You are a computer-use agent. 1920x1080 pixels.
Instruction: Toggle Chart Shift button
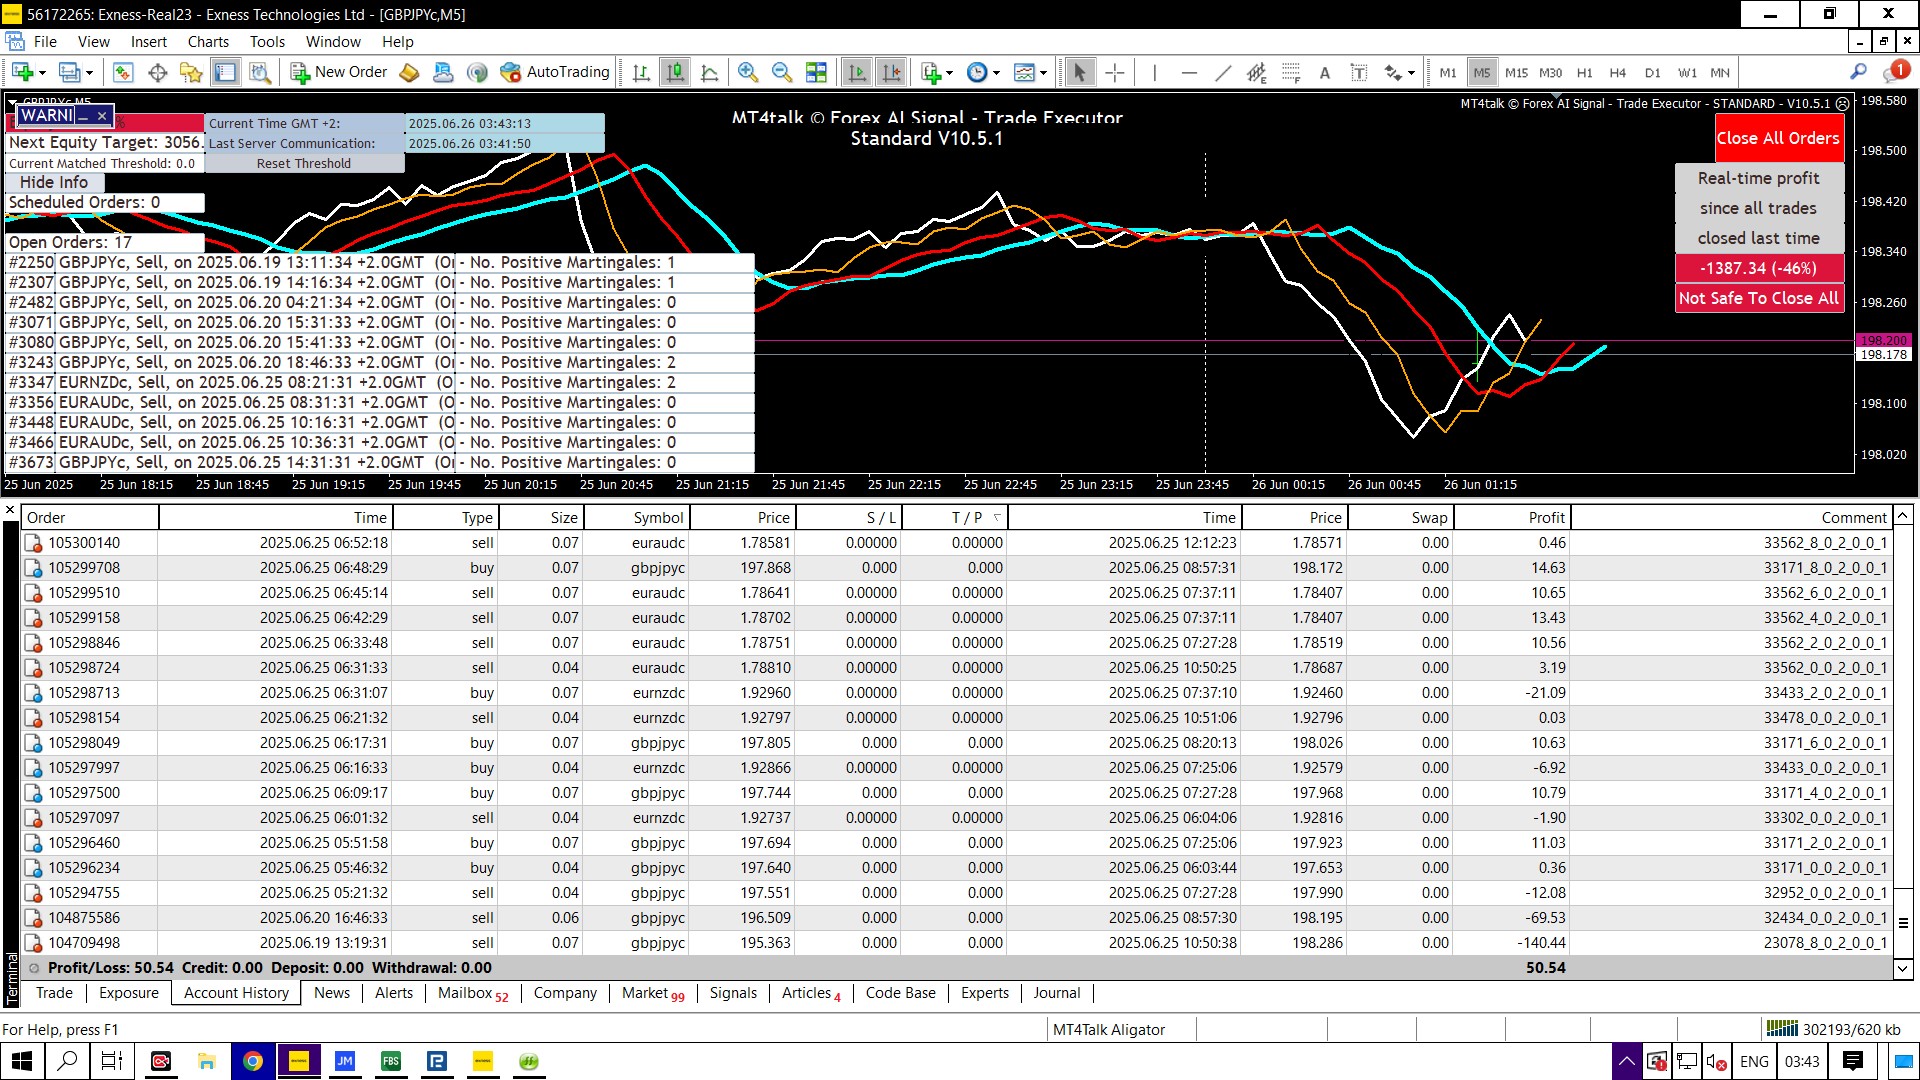891,72
